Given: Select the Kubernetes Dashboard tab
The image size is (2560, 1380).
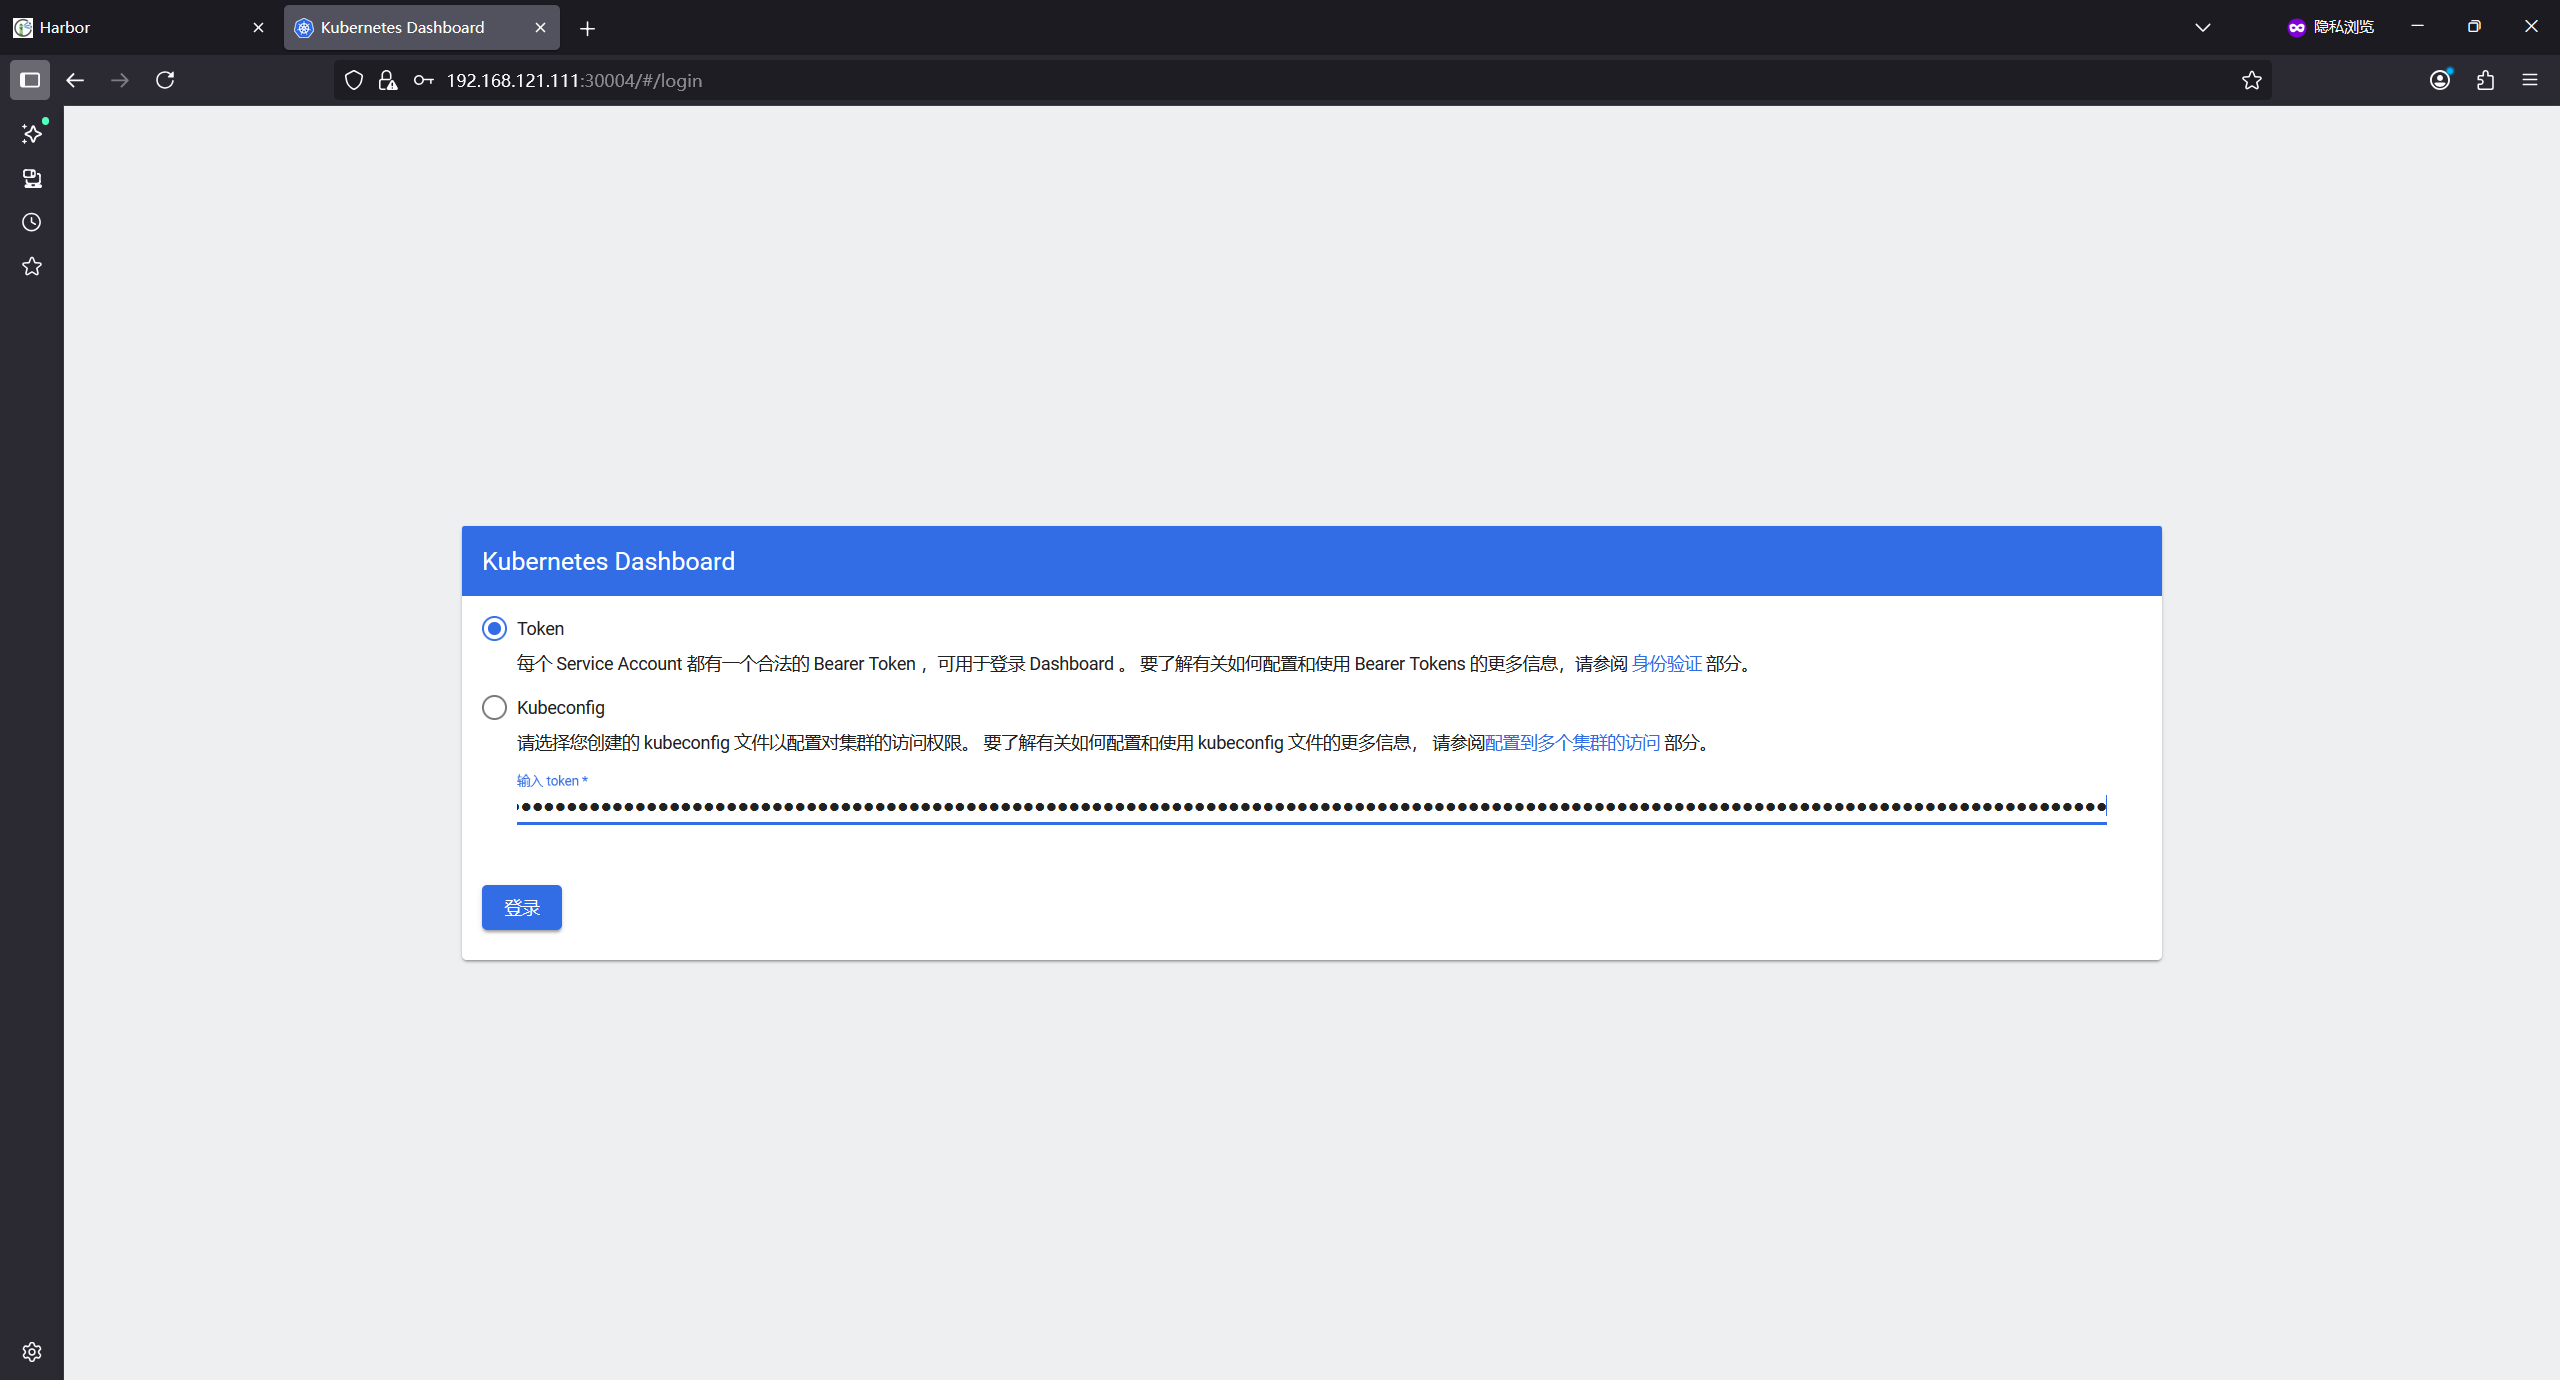Looking at the screenshot, I should click(x=421, y=27).
